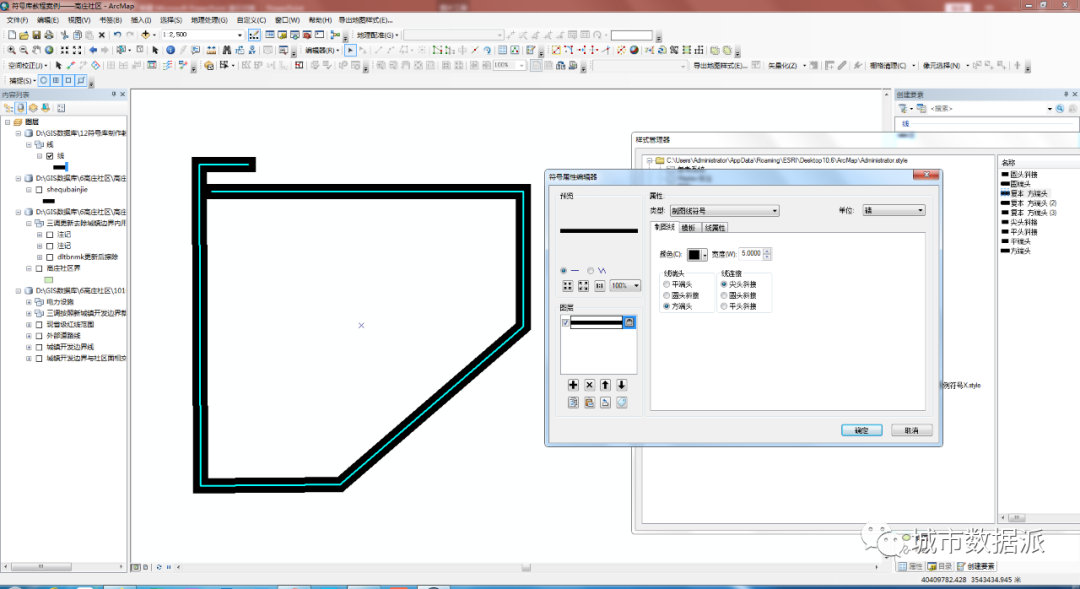Select 圆头斜接 entry in style manager list
Image resolution: width=1080 pixels, height=589 pixels.
point(1024,174)
